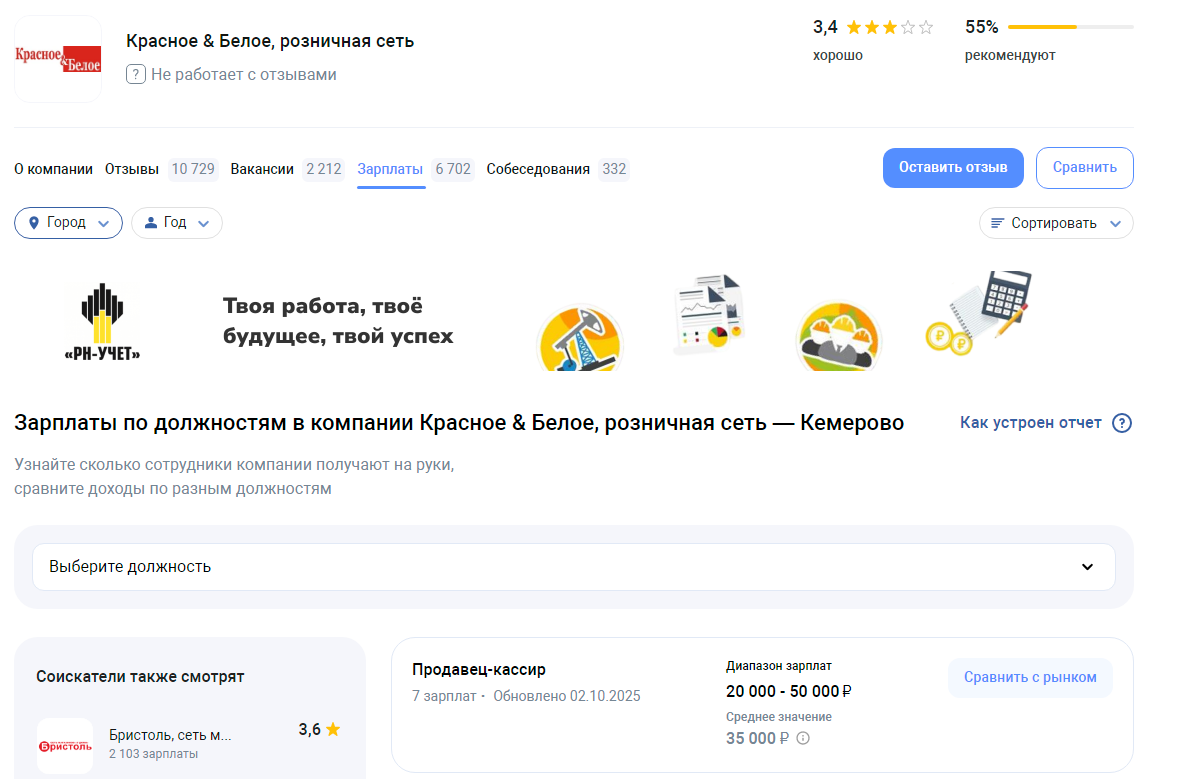Viewport: 1185px width, 779px height.
Task: Click the question mark icon next to 'Как устроен отчет'
Action: pyautogui.click(x=1122, y=423)
